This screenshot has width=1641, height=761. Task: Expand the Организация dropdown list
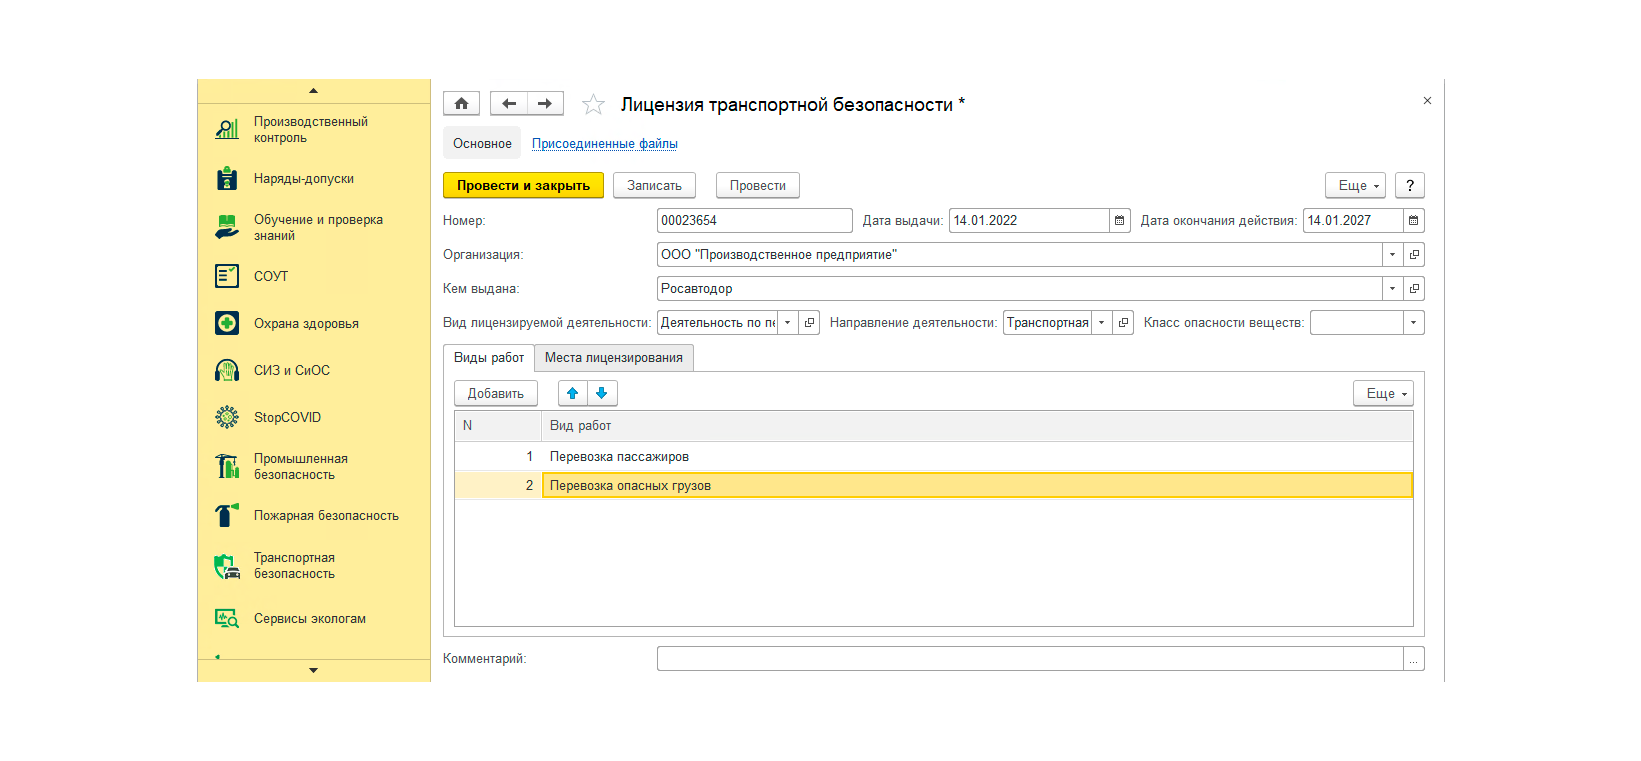(x=1392, y=255)
